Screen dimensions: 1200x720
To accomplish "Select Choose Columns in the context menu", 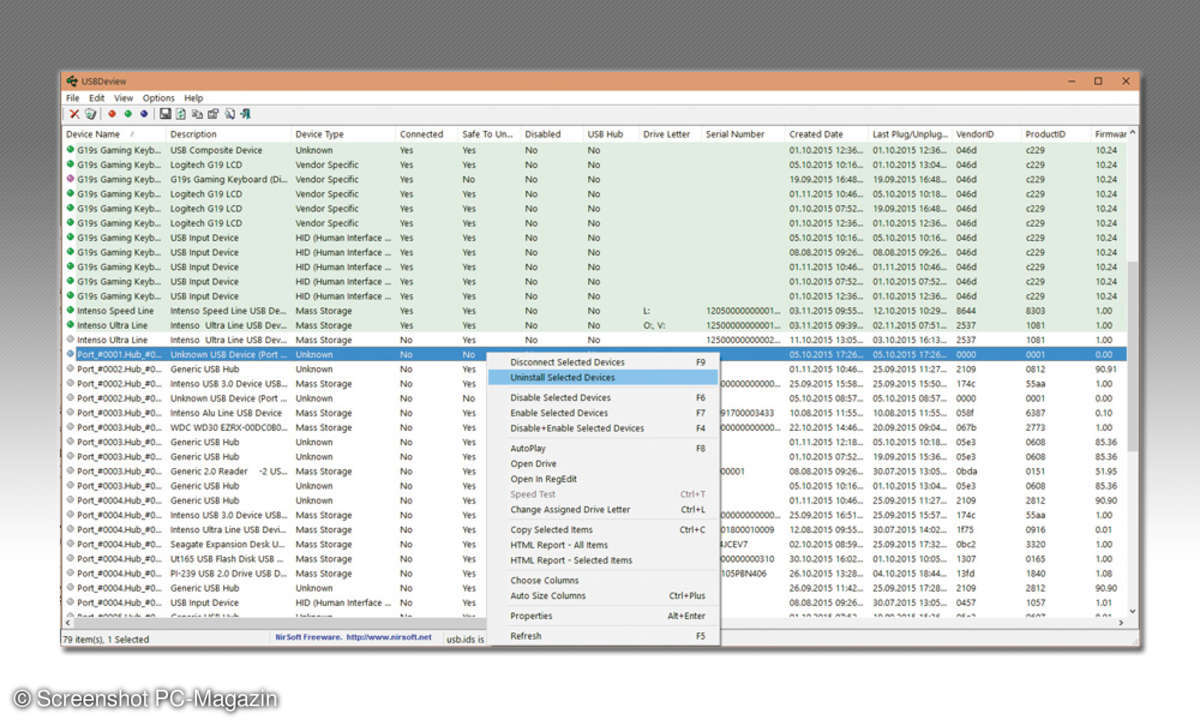I will tap(544, 580).
